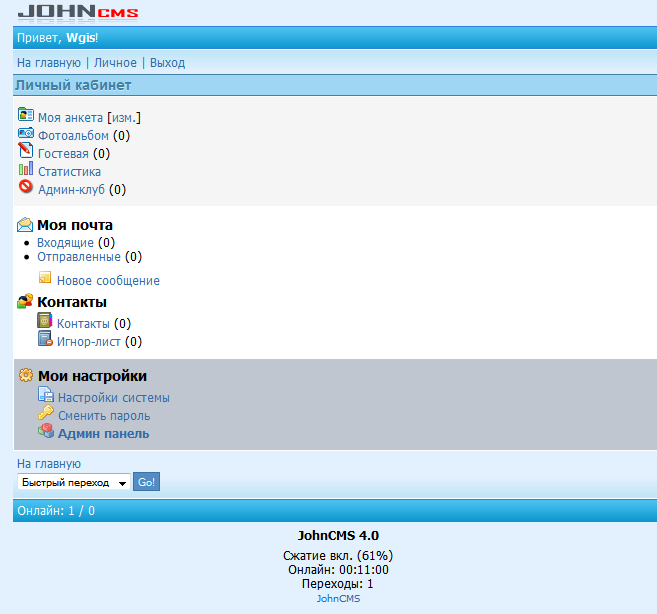
Task: Click the envelope icon beside Моя почта
Action: 25,225
